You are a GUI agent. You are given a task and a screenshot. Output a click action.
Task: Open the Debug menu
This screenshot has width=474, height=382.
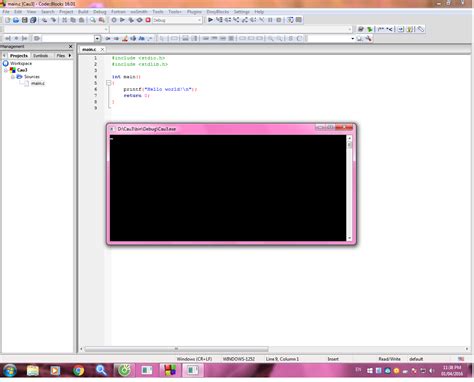[100, 12]
